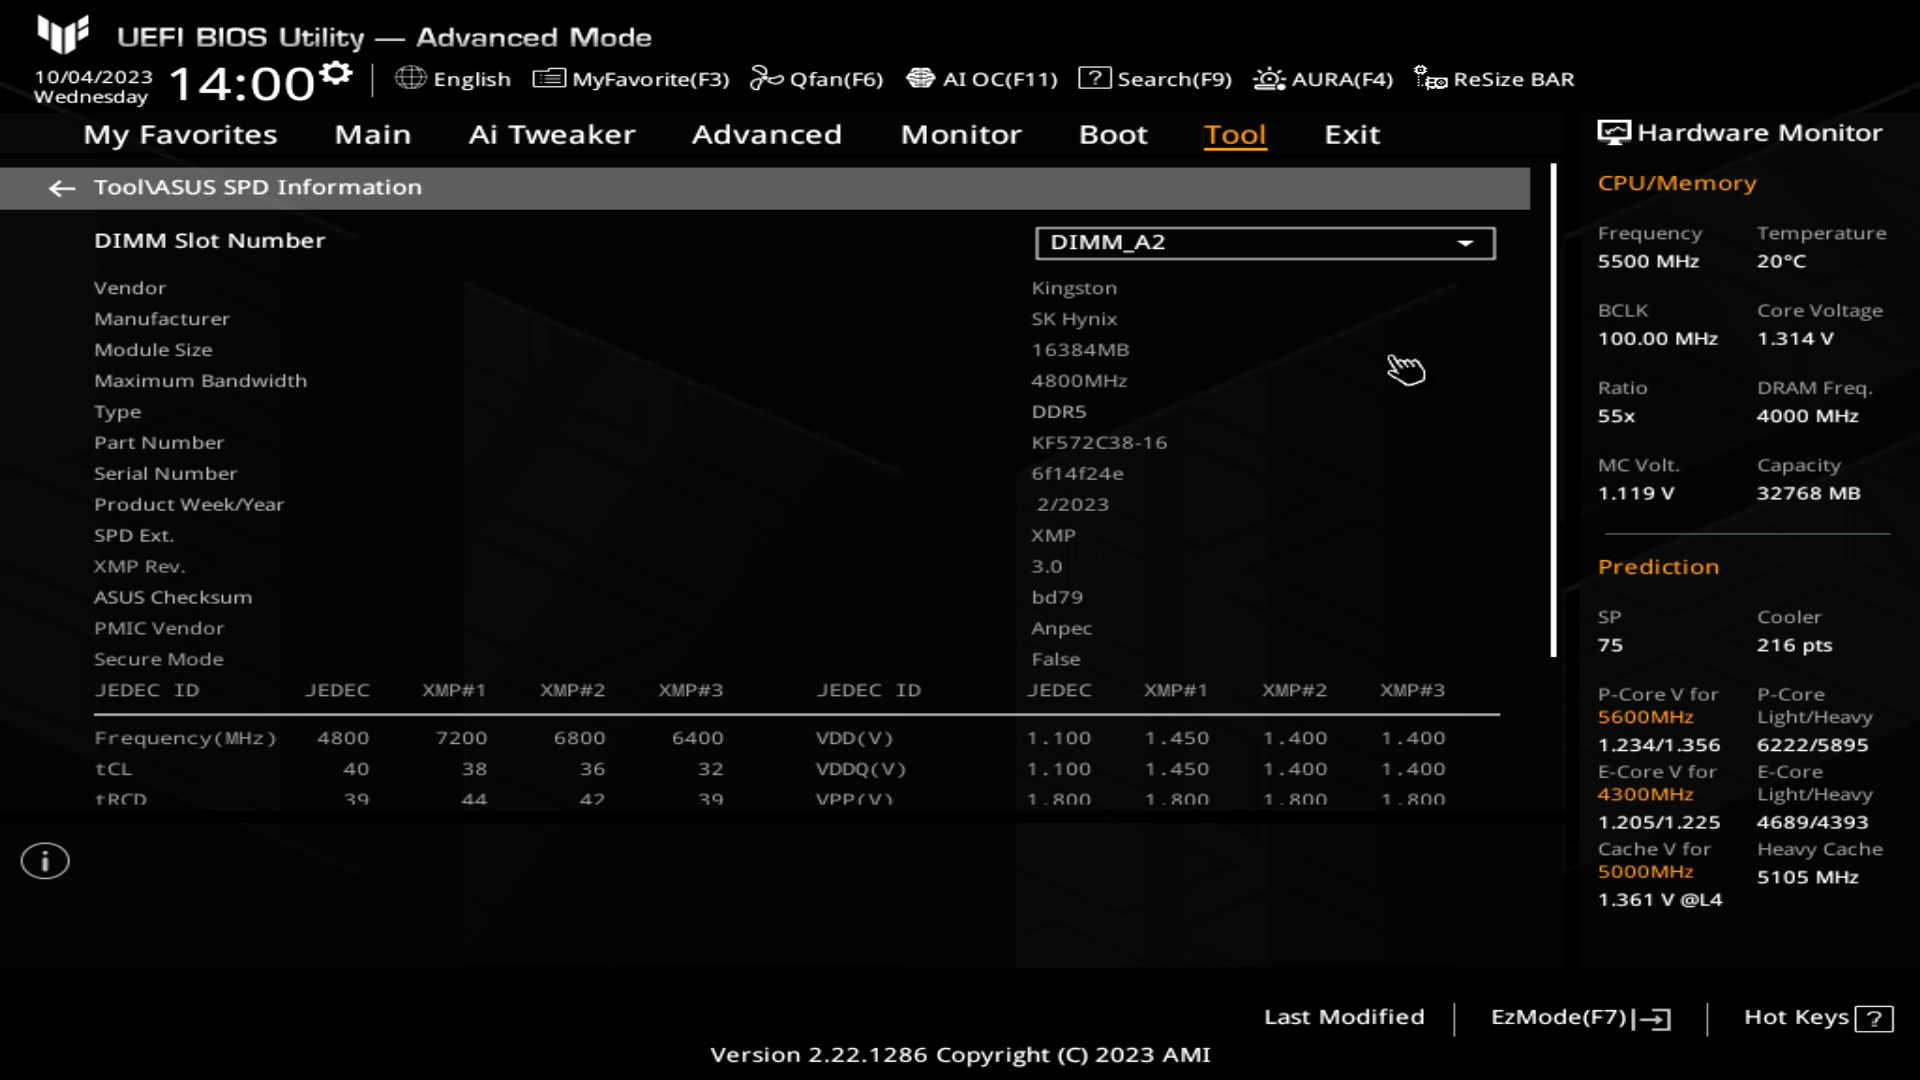Open MyFavorite(F3) list icon

(549, 78)
